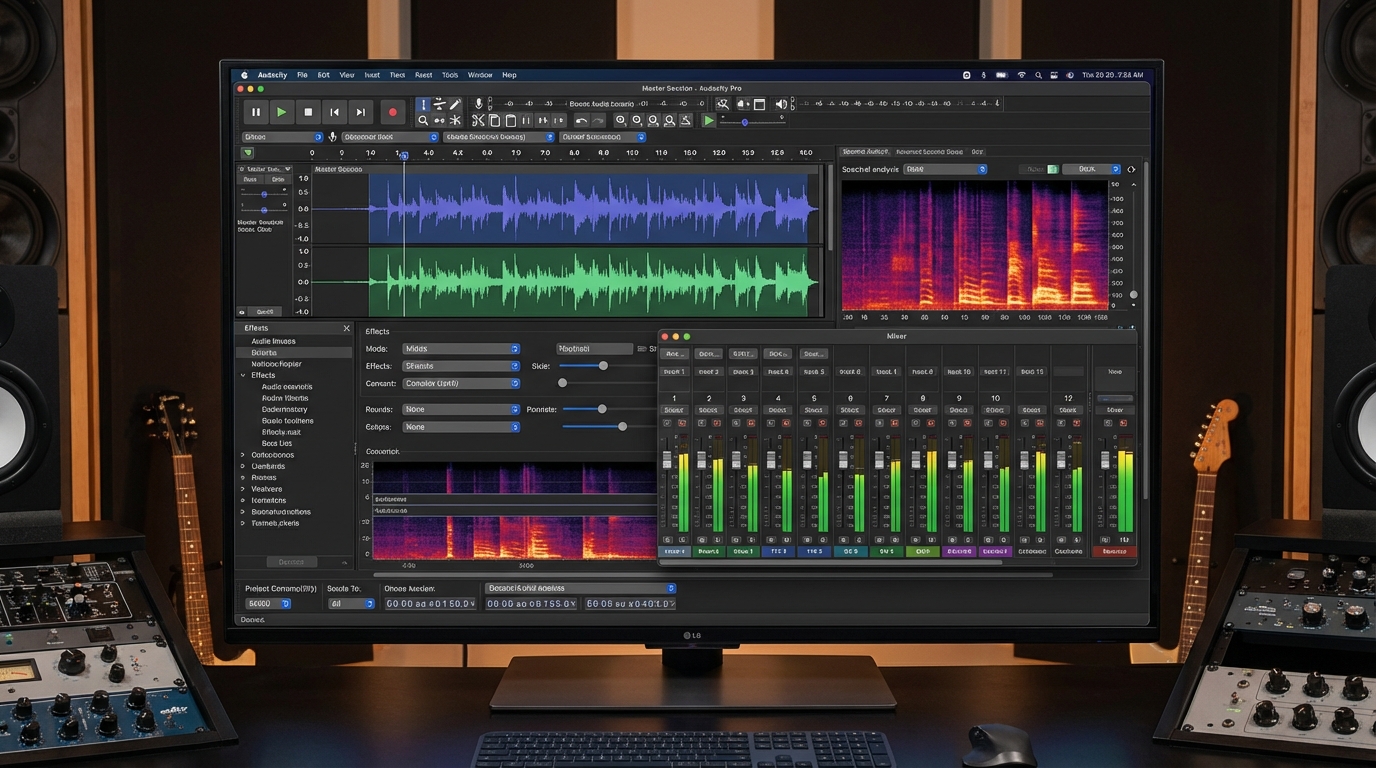
Task: Mute audio via the speaker icon
Action: (783, 104)
